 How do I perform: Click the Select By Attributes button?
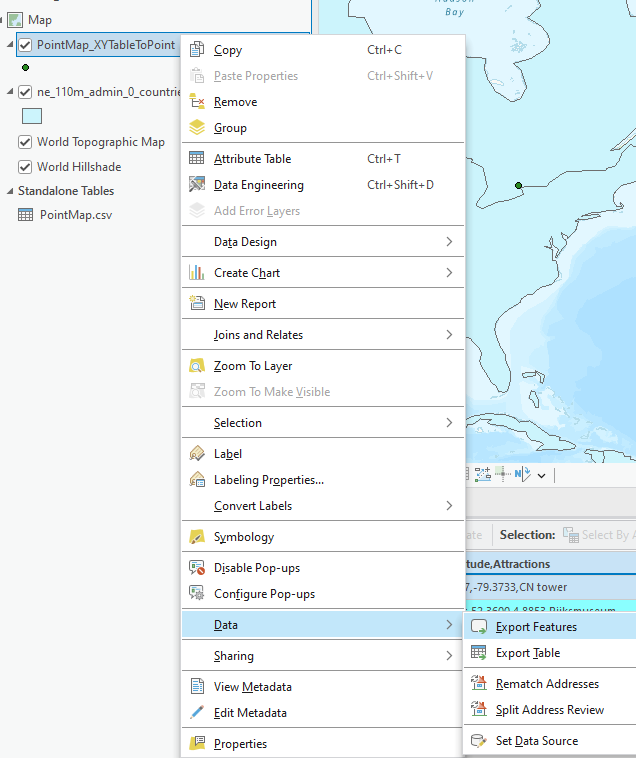tap(599, 535)
